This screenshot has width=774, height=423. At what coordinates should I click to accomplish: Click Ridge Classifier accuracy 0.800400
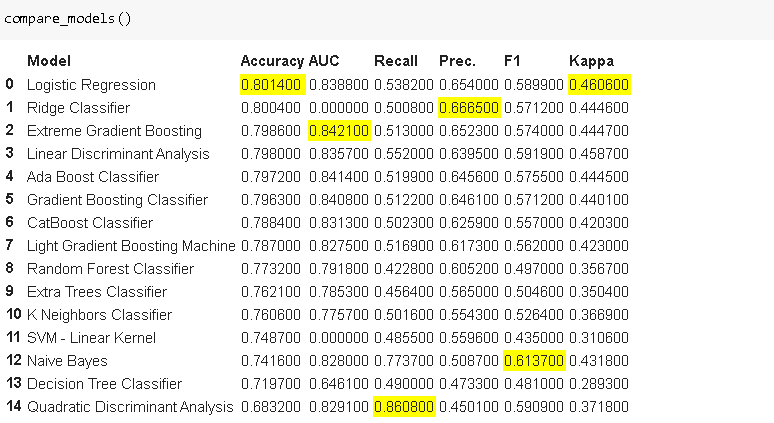pos(271,108)
